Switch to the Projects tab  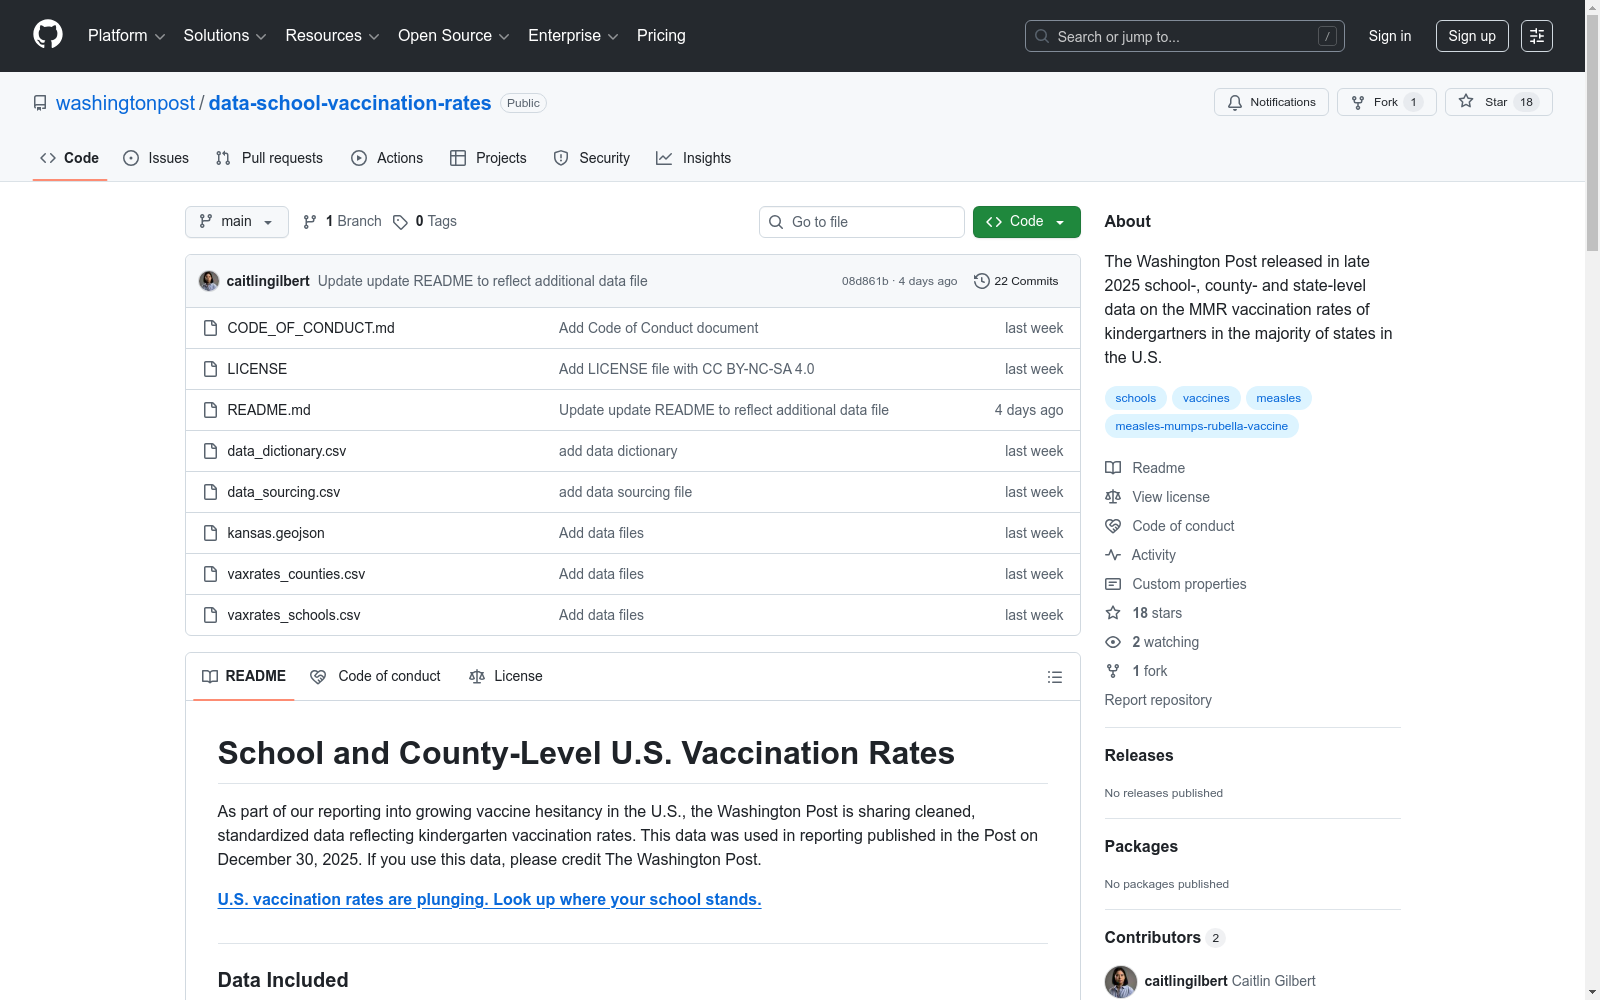coord(488,158)
